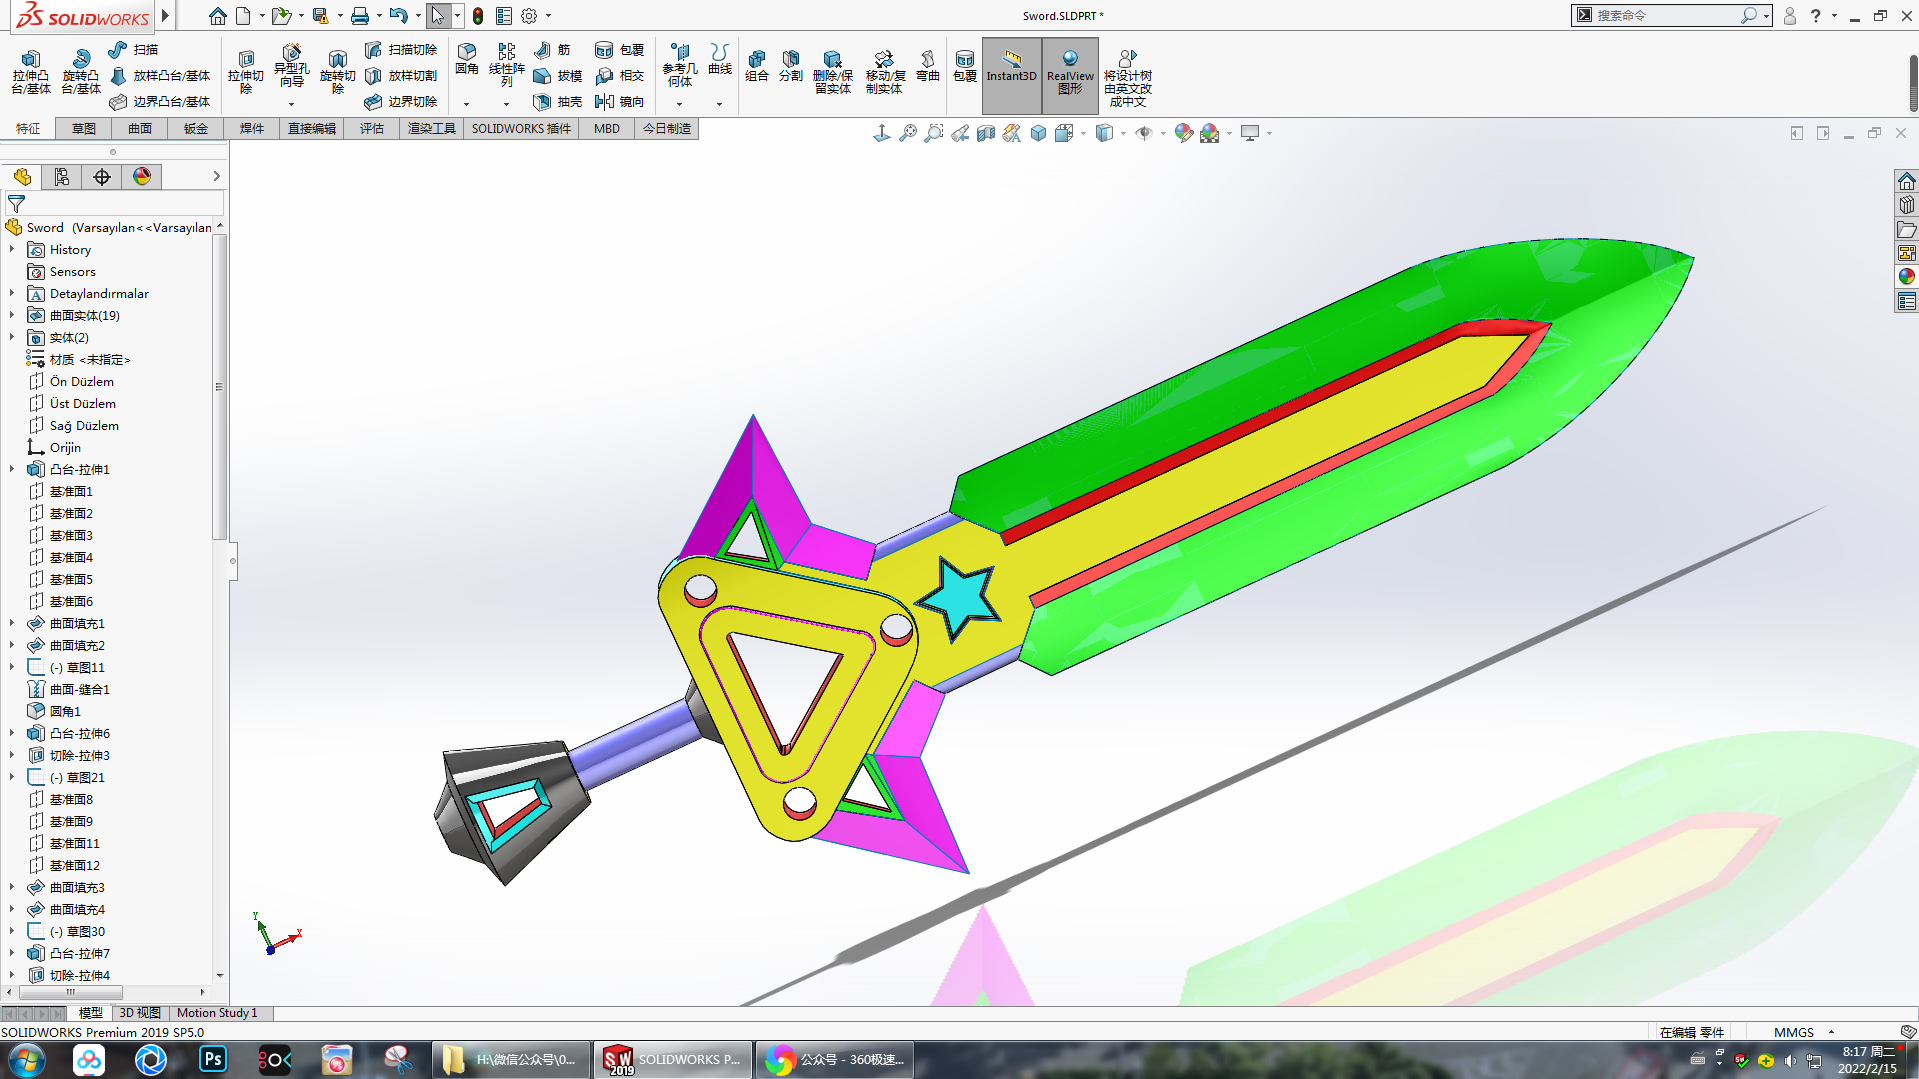Viewport: 1919px width, 1079px height.
Task: Select the 分割 split tool
Action: pos(791,66)
